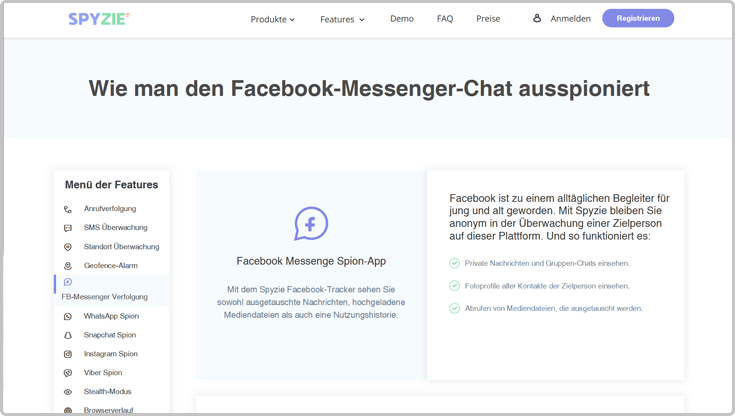Click the phone icon beside Anrufverfolgung

[68, 209]
